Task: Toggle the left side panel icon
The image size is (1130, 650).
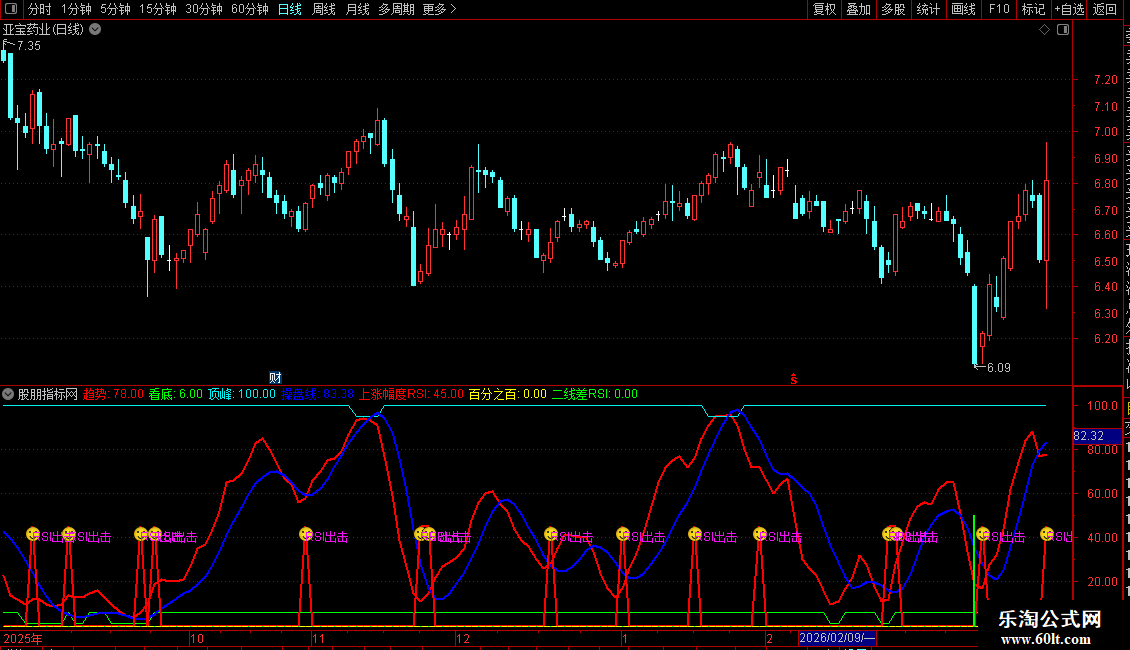Action: pos(11,9)
